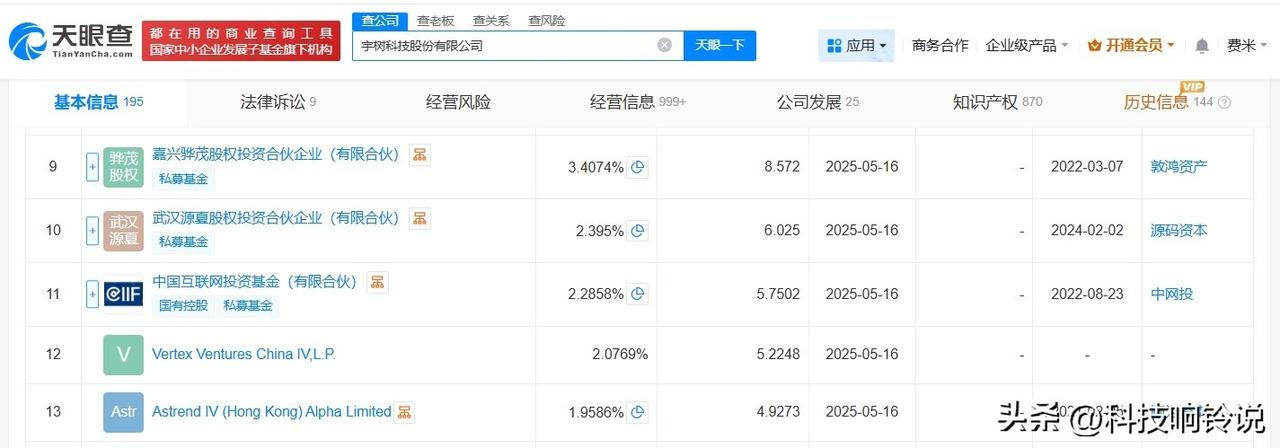Click shareholding detail icon beside 2.395%
The image size is (1280, 448).
click(x=638, y=231)
